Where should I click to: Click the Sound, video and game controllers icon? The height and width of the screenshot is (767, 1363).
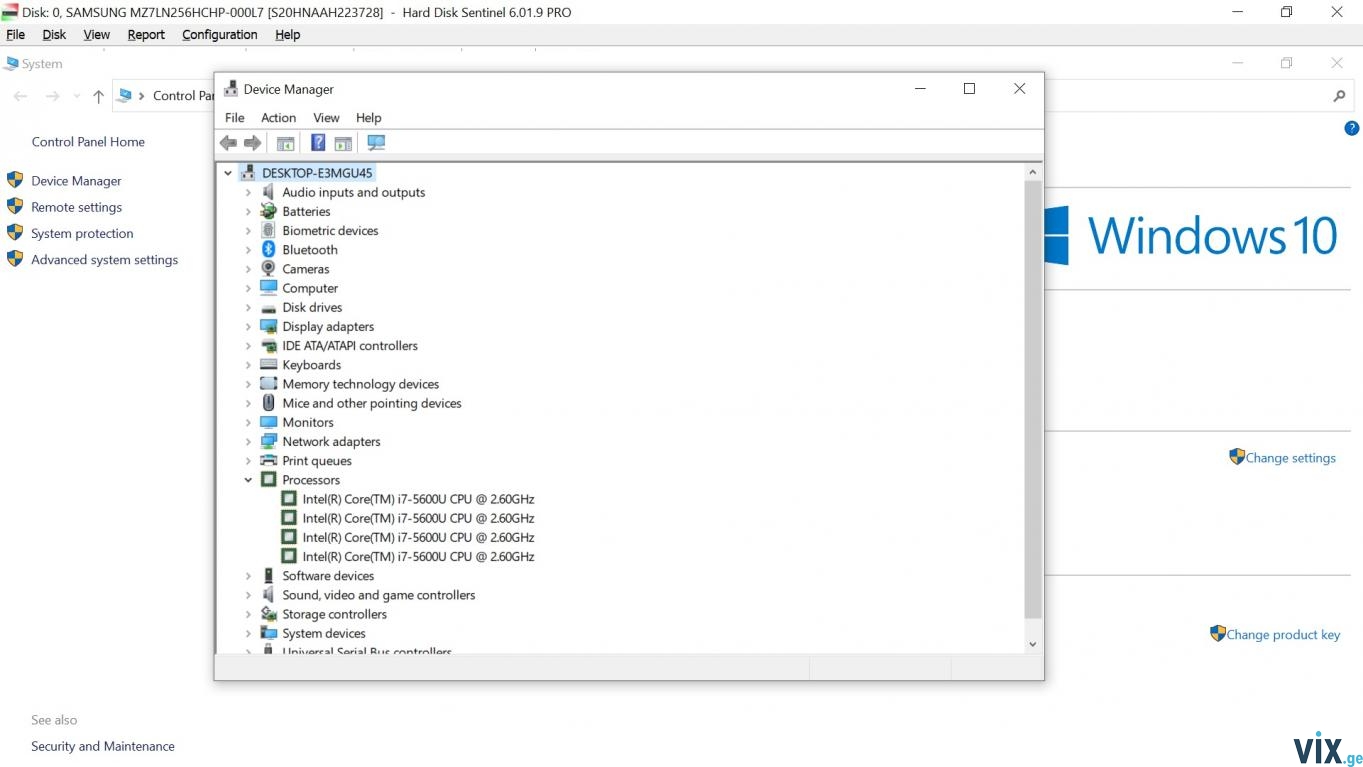(268, 595)
